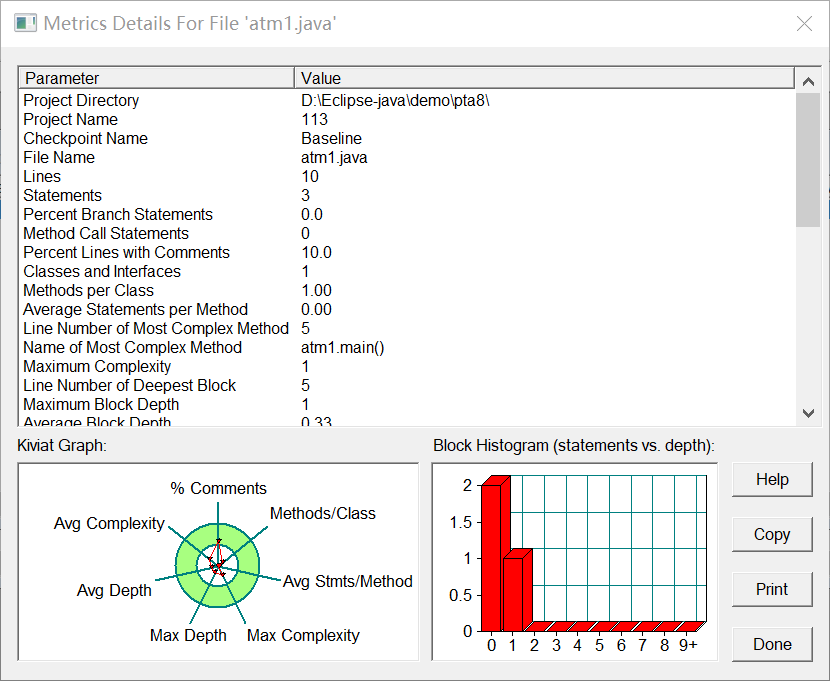The image size is (830, 681).
Task: Click the Max Depth label
Action: point(188,635)
